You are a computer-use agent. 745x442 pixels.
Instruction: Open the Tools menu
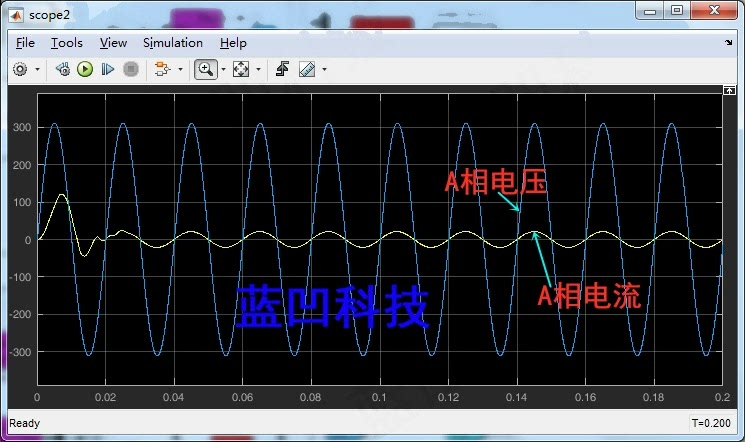coord(67,43)
